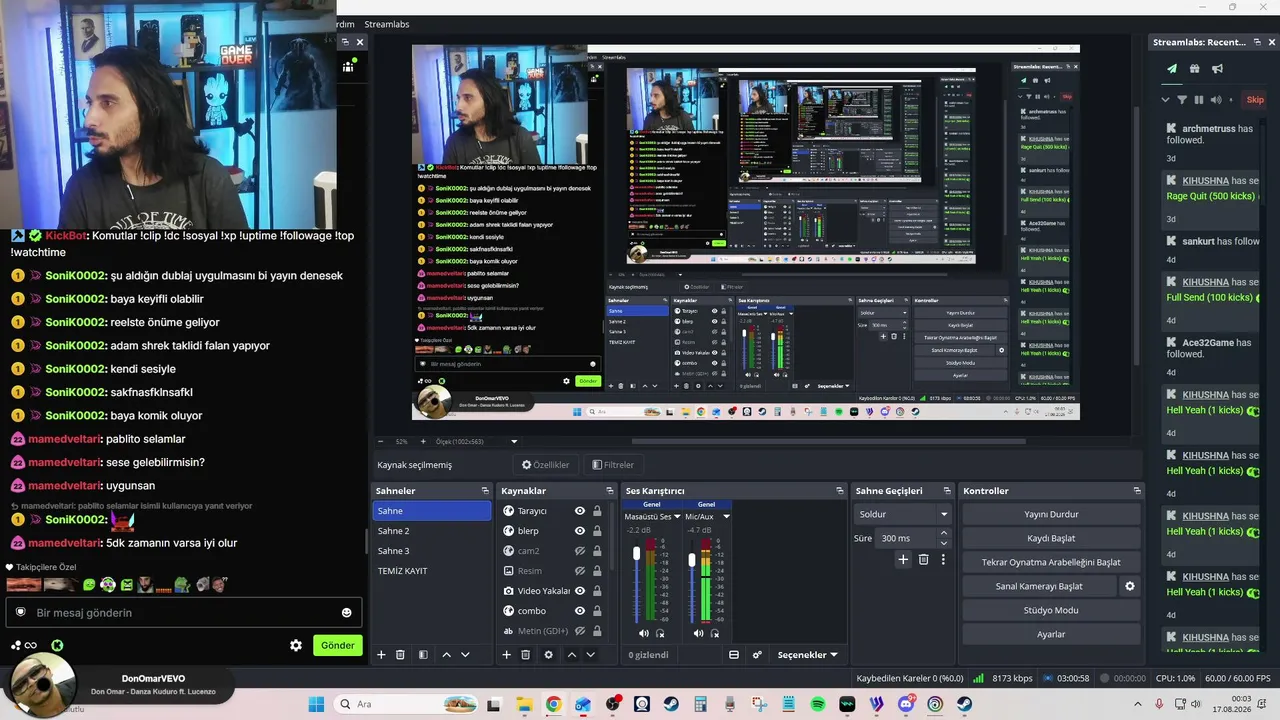Click the Streamlabs test alert megaphone icon

pos(1217,69)
